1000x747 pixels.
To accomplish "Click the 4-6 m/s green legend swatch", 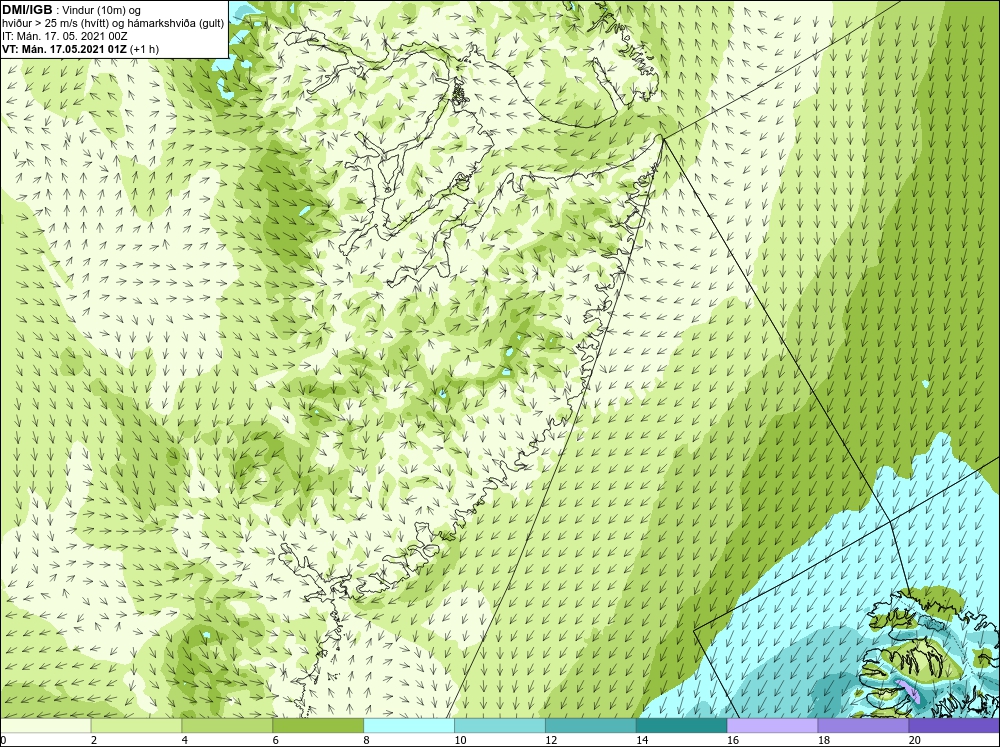I will coord(227,726).
